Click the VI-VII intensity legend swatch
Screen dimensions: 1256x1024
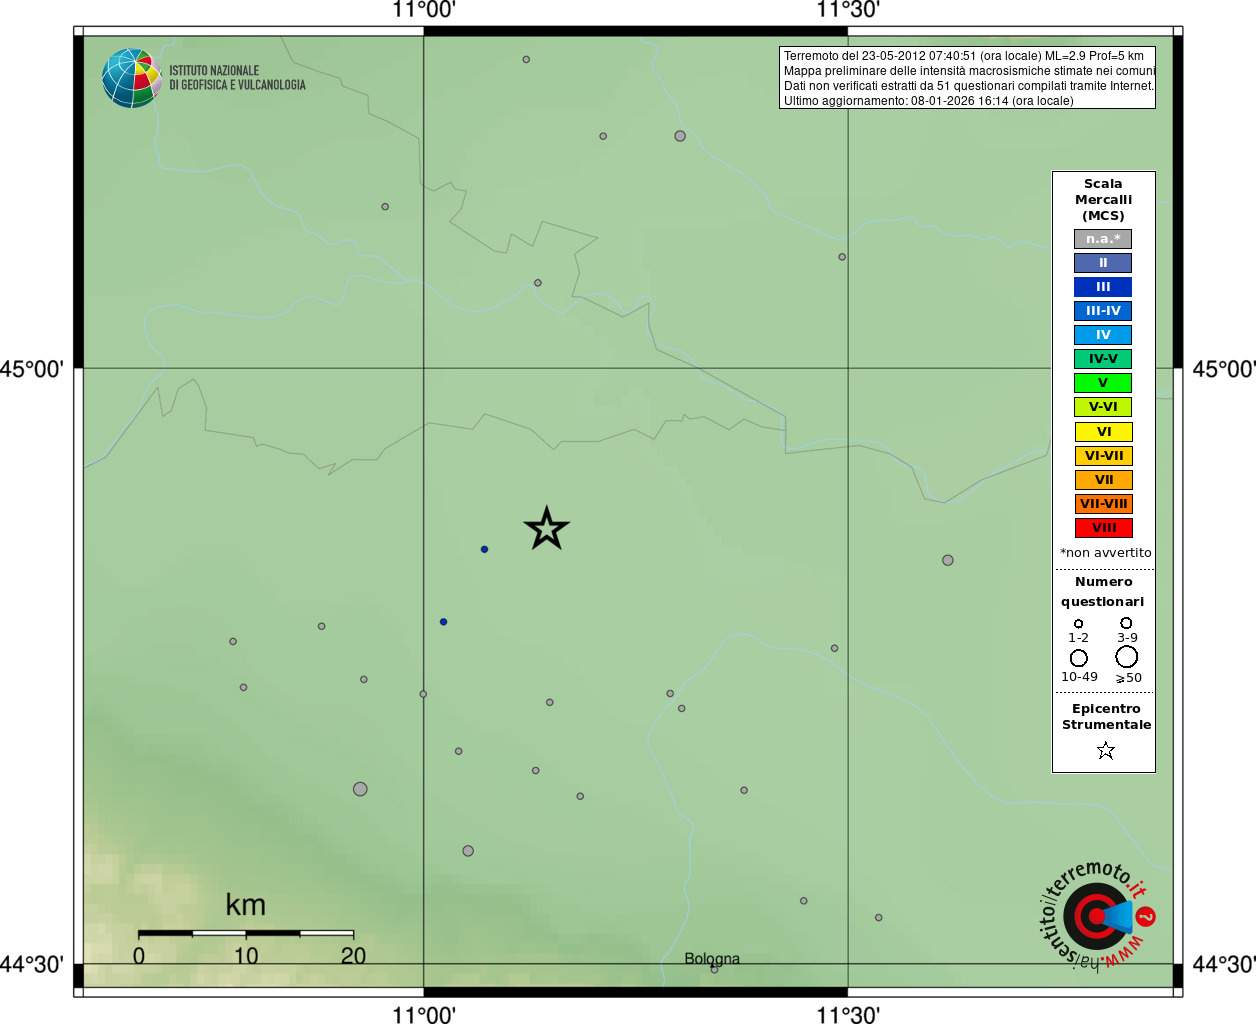[1103, 456]
